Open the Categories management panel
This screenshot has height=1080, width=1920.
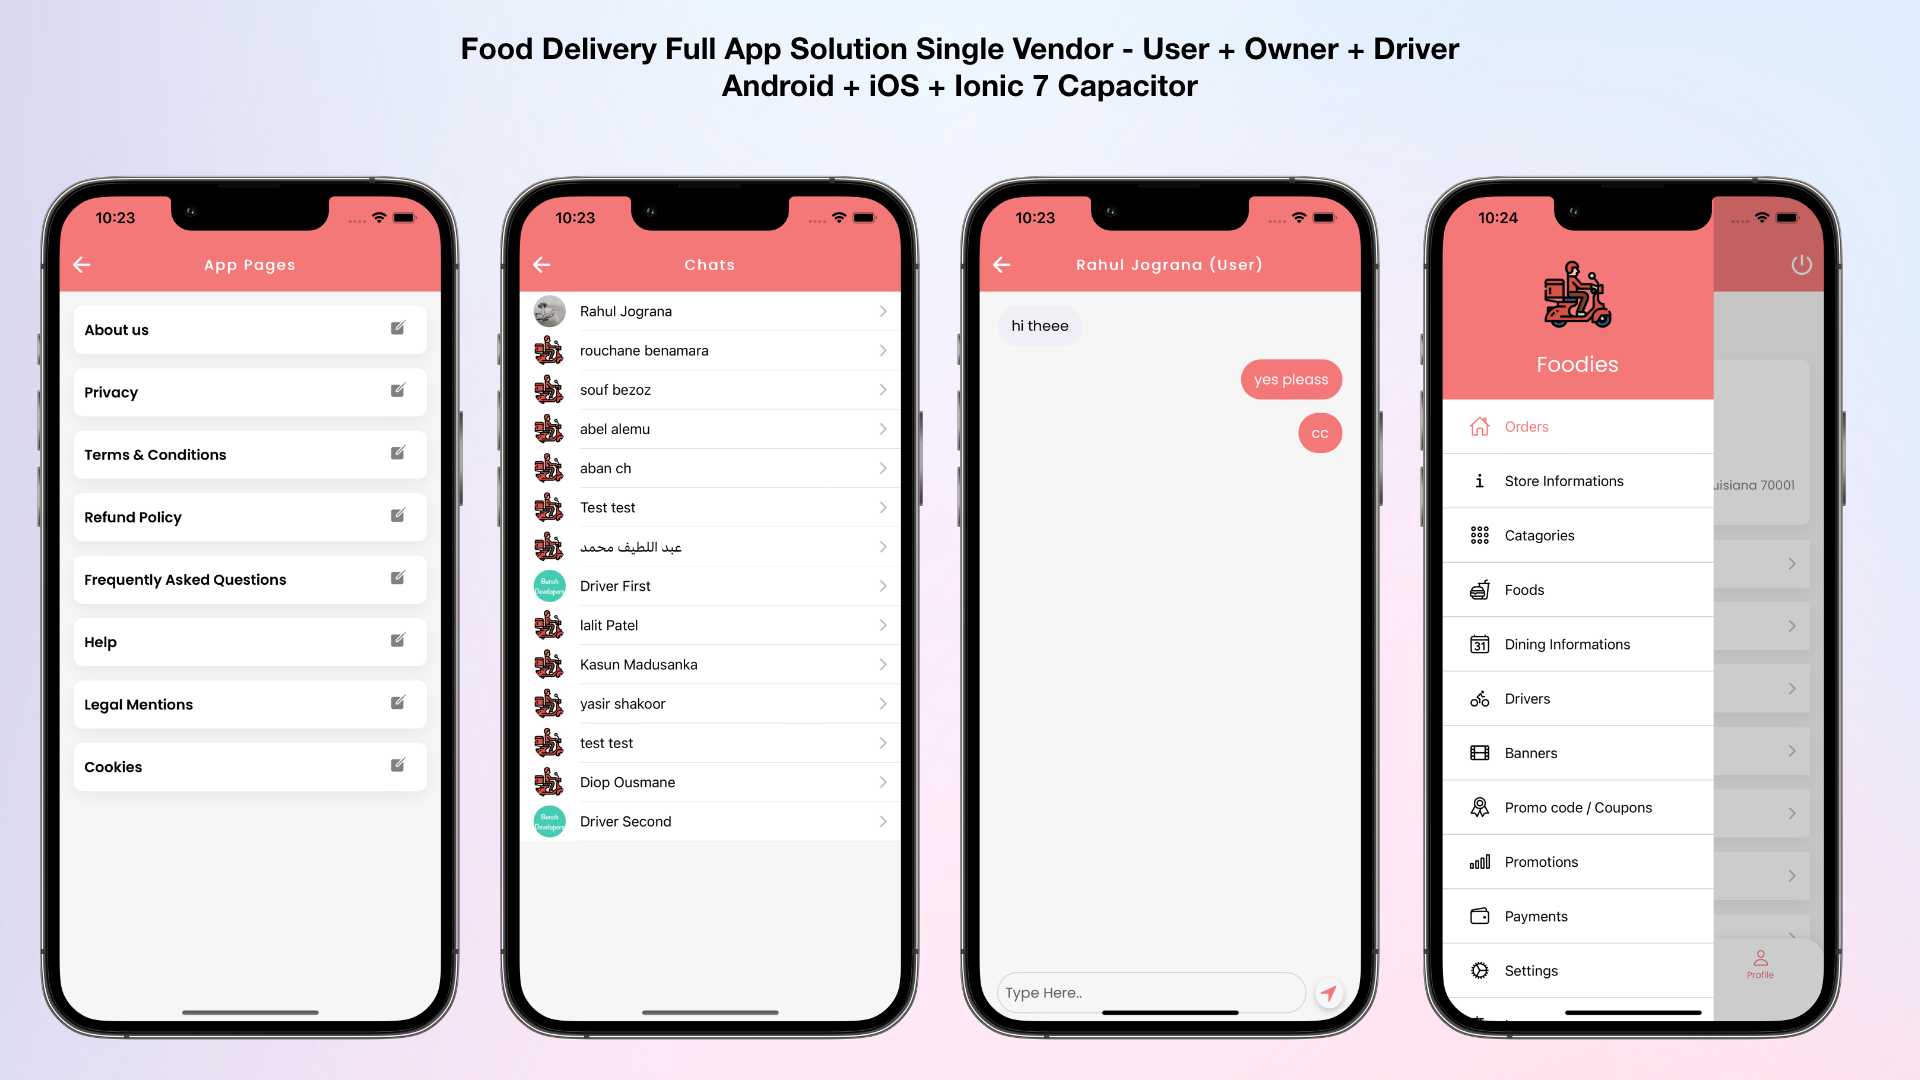point(1538,534)
